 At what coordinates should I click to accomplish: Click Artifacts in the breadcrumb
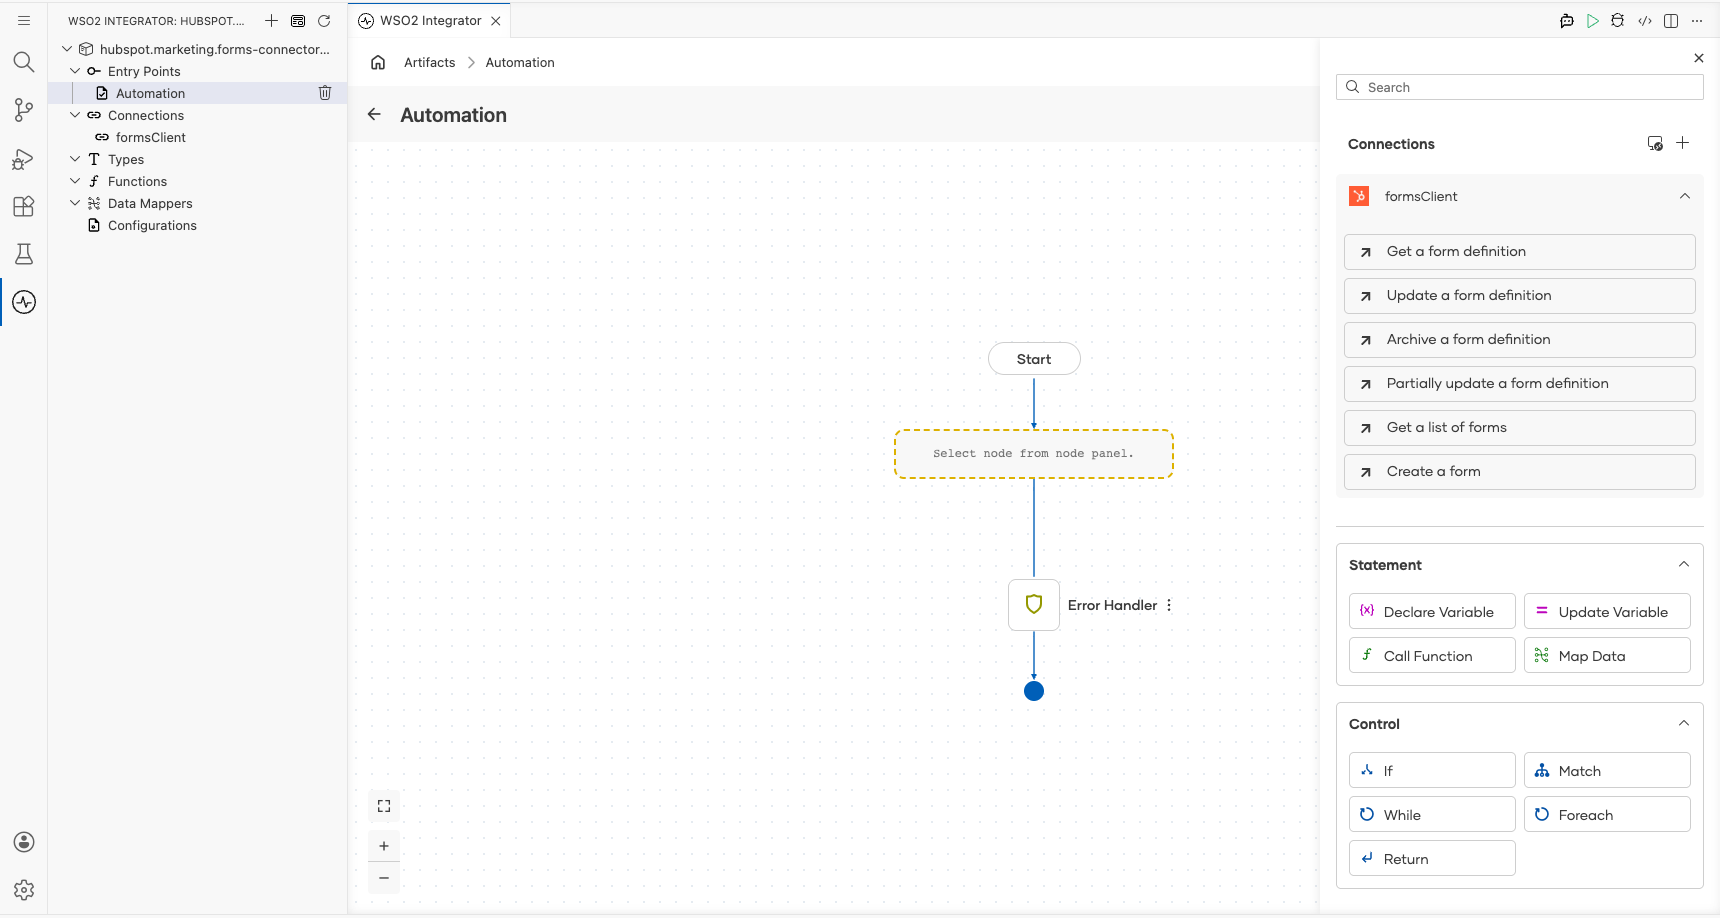pos(429,62)
